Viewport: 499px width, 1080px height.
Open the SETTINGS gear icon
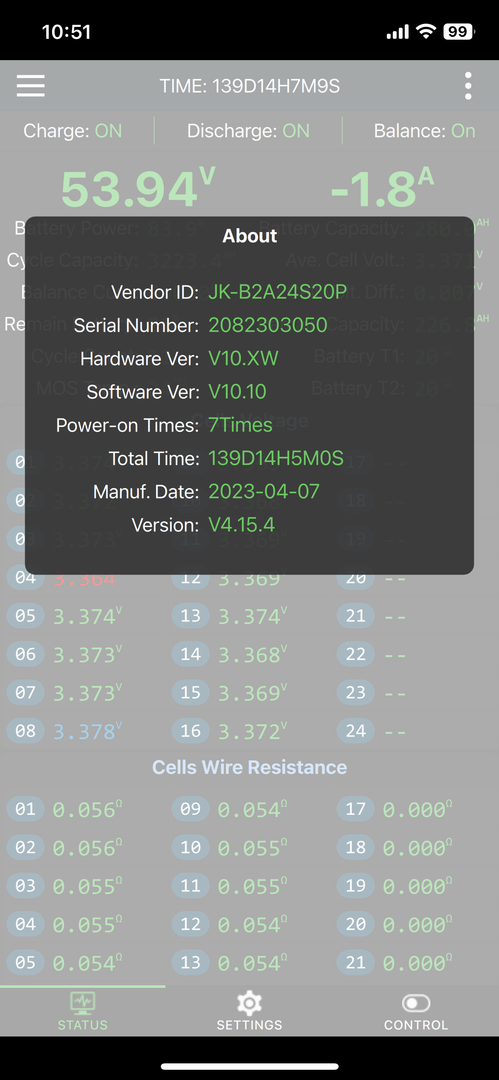(249, 1003)
